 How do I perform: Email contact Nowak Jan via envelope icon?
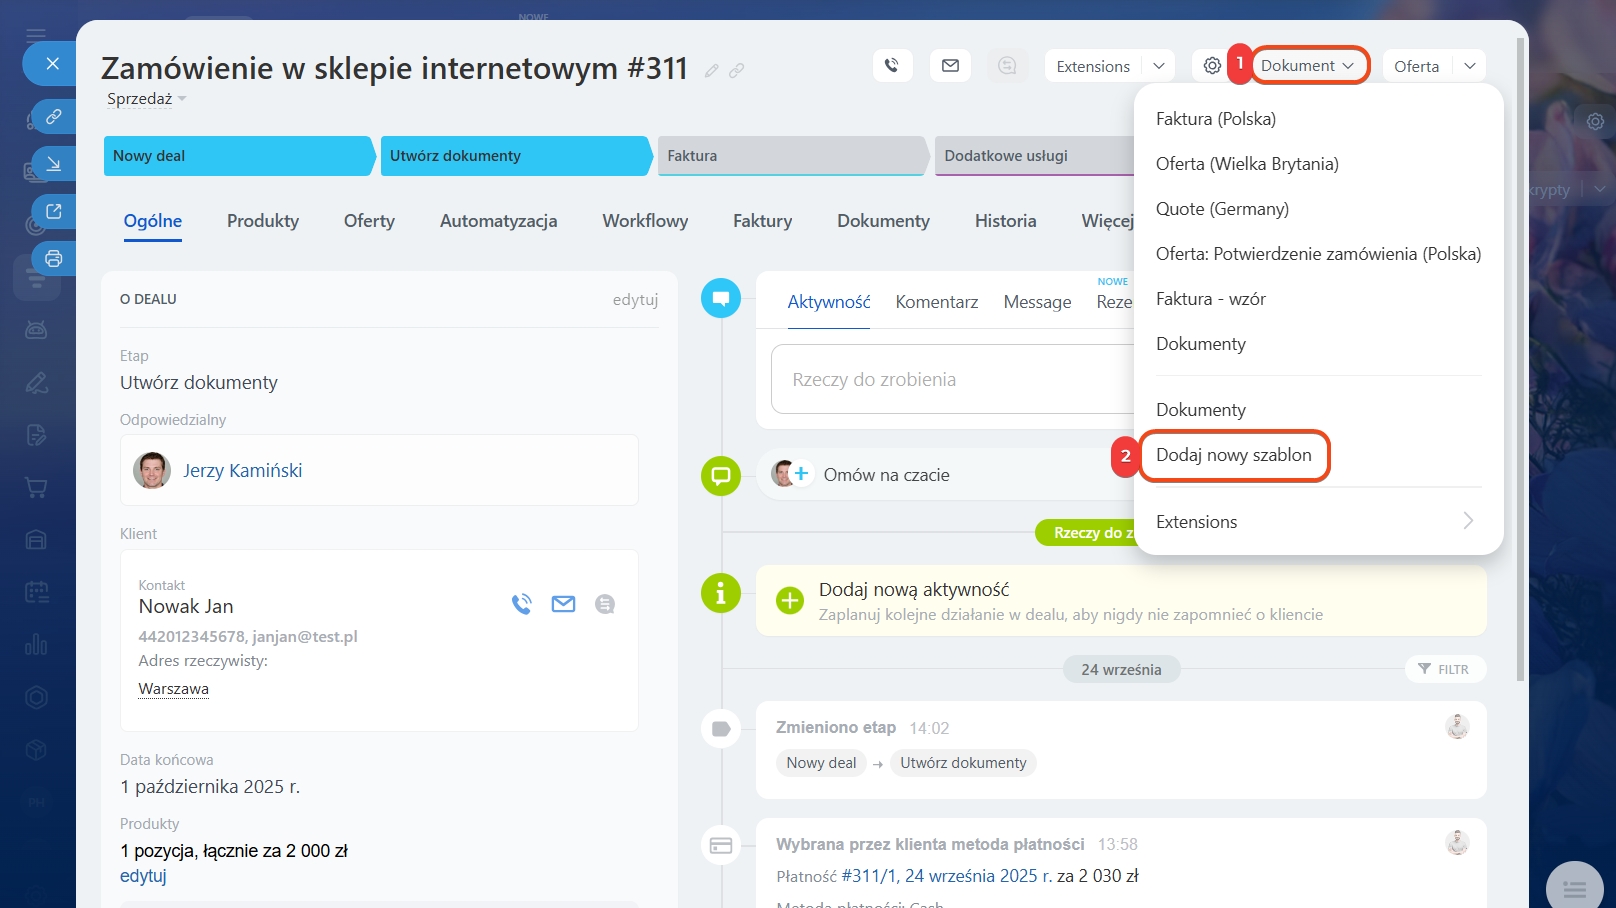[563, 604]
